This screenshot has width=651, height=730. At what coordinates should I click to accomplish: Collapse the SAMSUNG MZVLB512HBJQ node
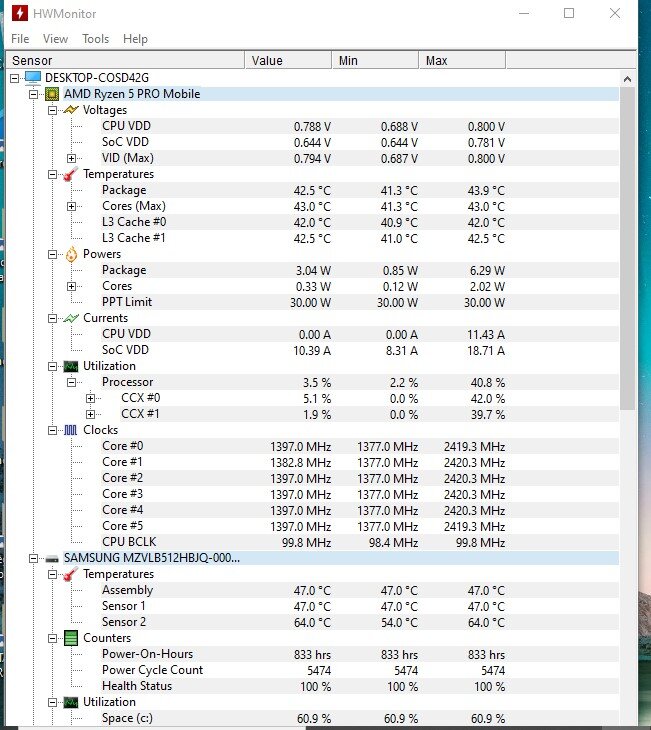click(34, 558)
